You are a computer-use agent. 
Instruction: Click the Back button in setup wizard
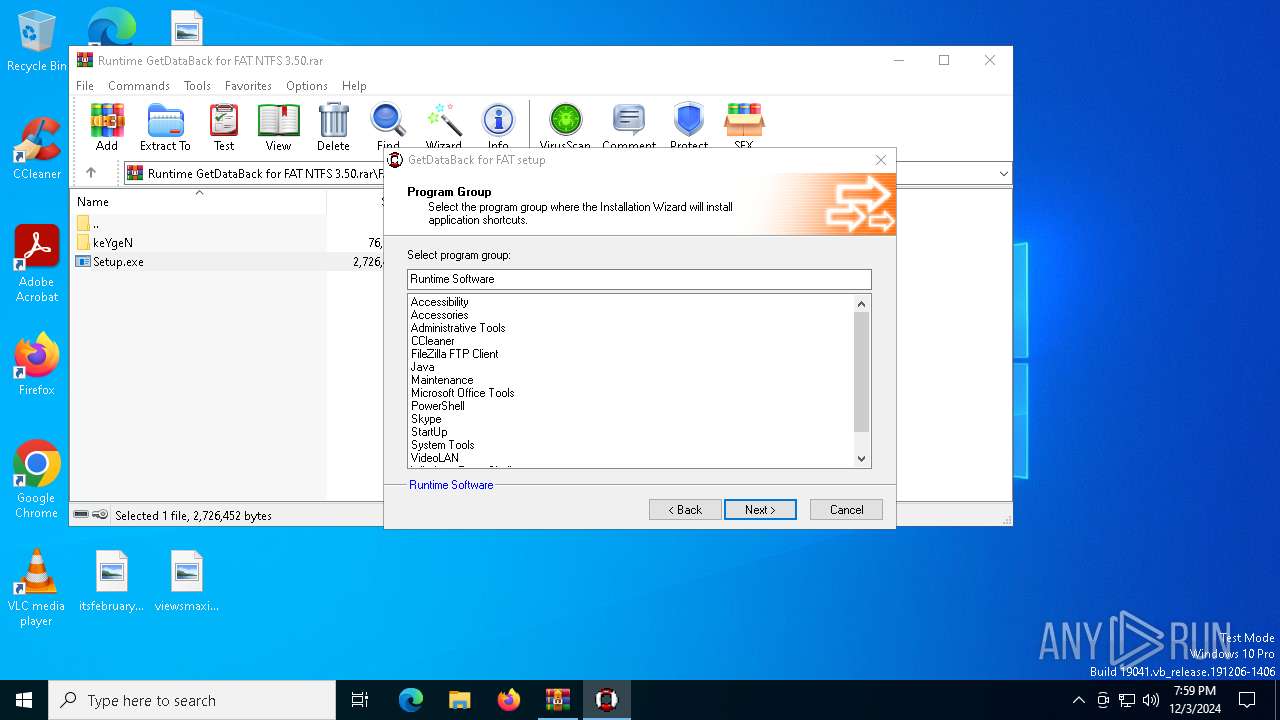coord(685,510)
